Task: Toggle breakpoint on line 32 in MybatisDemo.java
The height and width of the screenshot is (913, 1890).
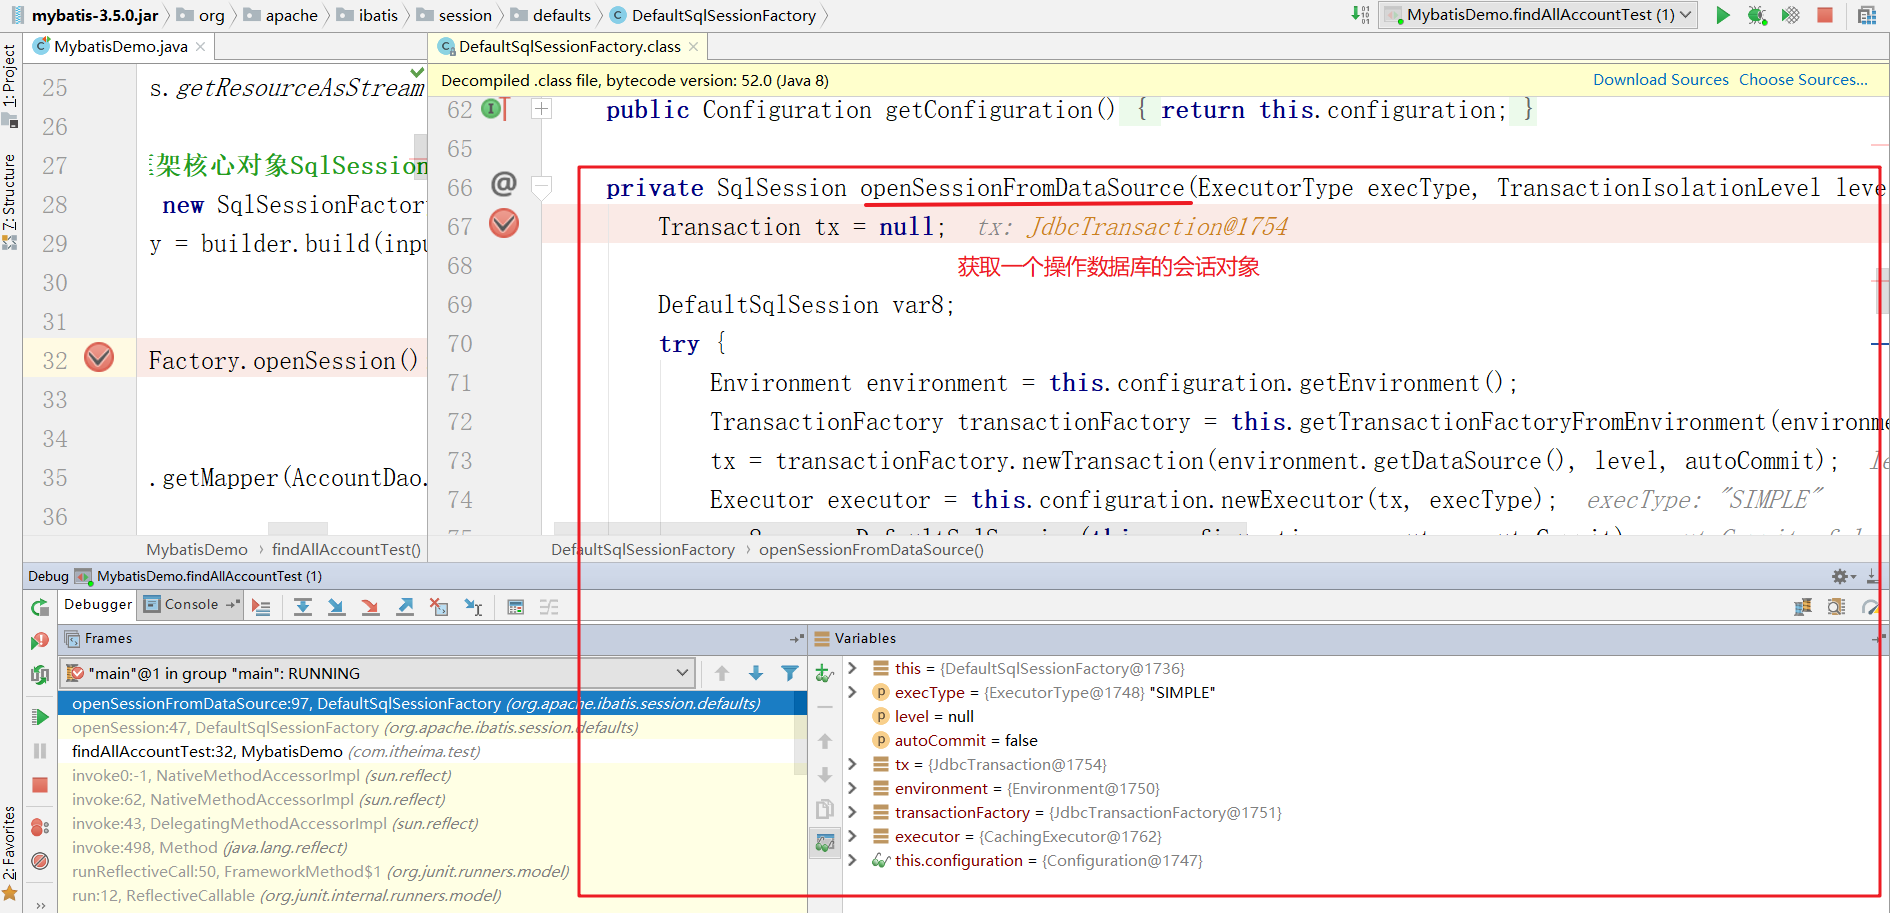Action: [99, 357]
